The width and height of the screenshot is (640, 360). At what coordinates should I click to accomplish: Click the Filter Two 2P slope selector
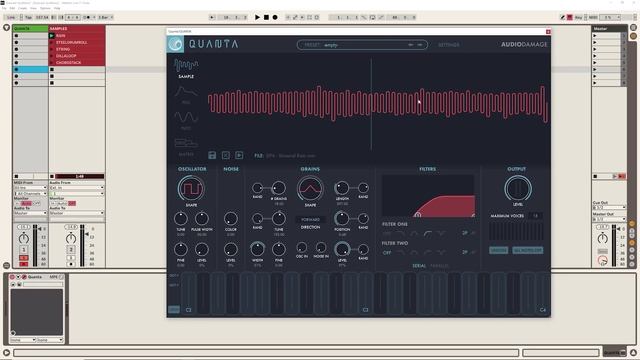pos(465,252)
